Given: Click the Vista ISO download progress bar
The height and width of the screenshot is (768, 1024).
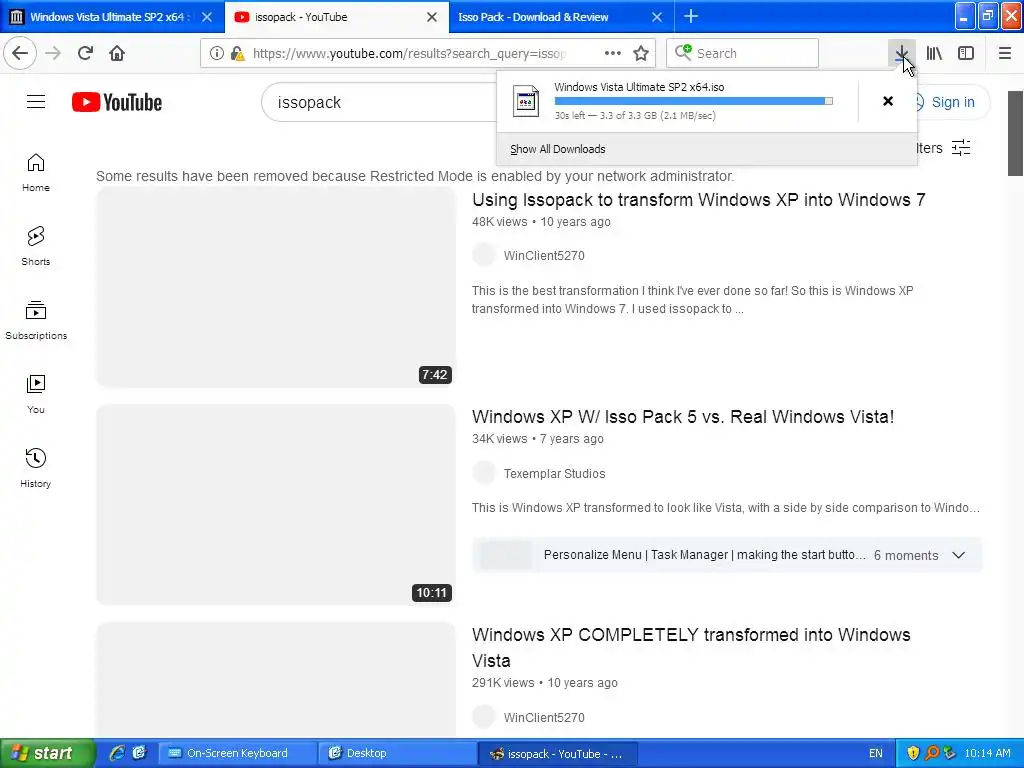Looking at the screenshot, I should point(693,101).
